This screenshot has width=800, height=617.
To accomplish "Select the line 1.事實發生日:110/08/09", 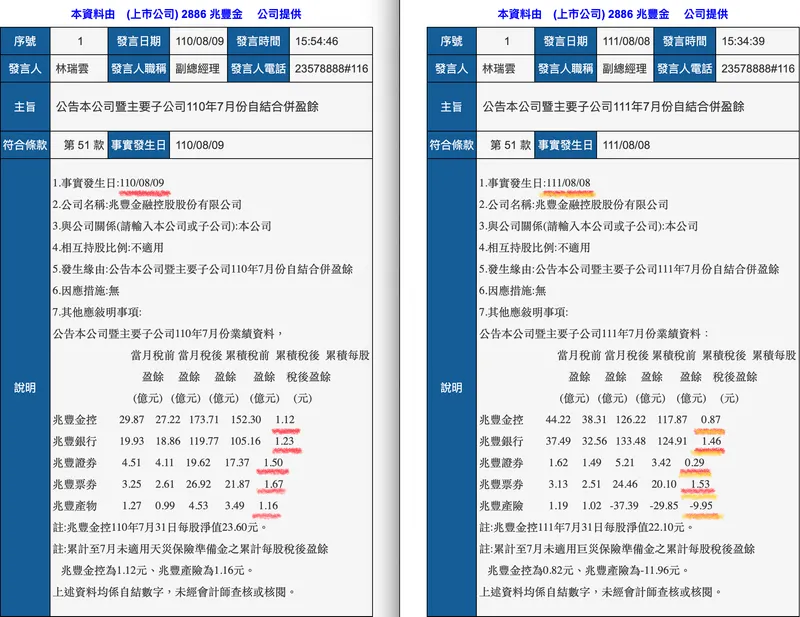I will pos(108,183).
